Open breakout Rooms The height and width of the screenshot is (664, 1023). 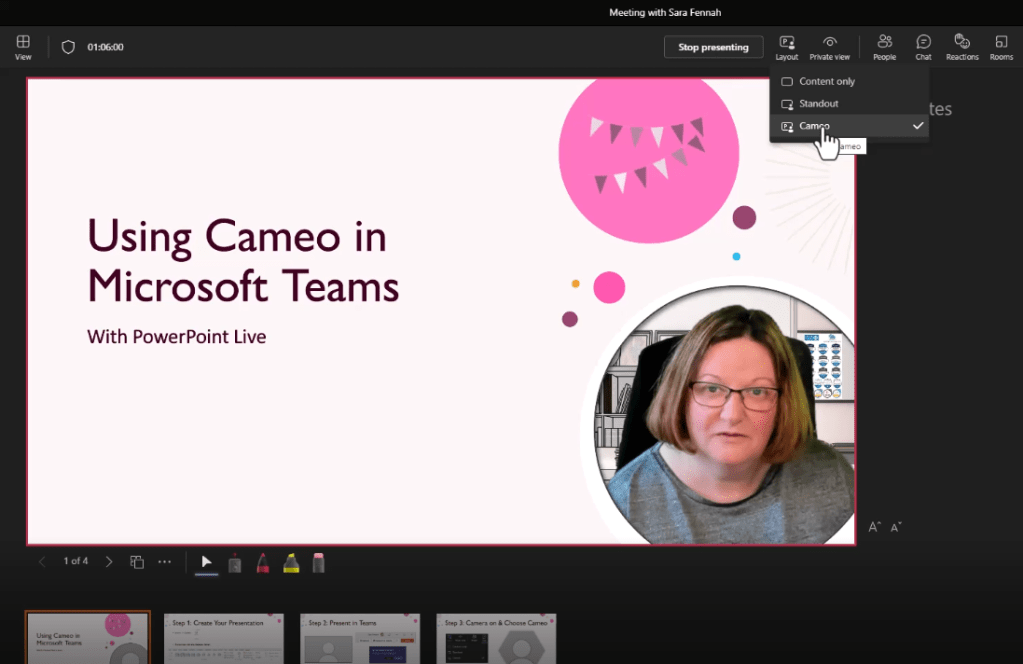[1001, 46]
